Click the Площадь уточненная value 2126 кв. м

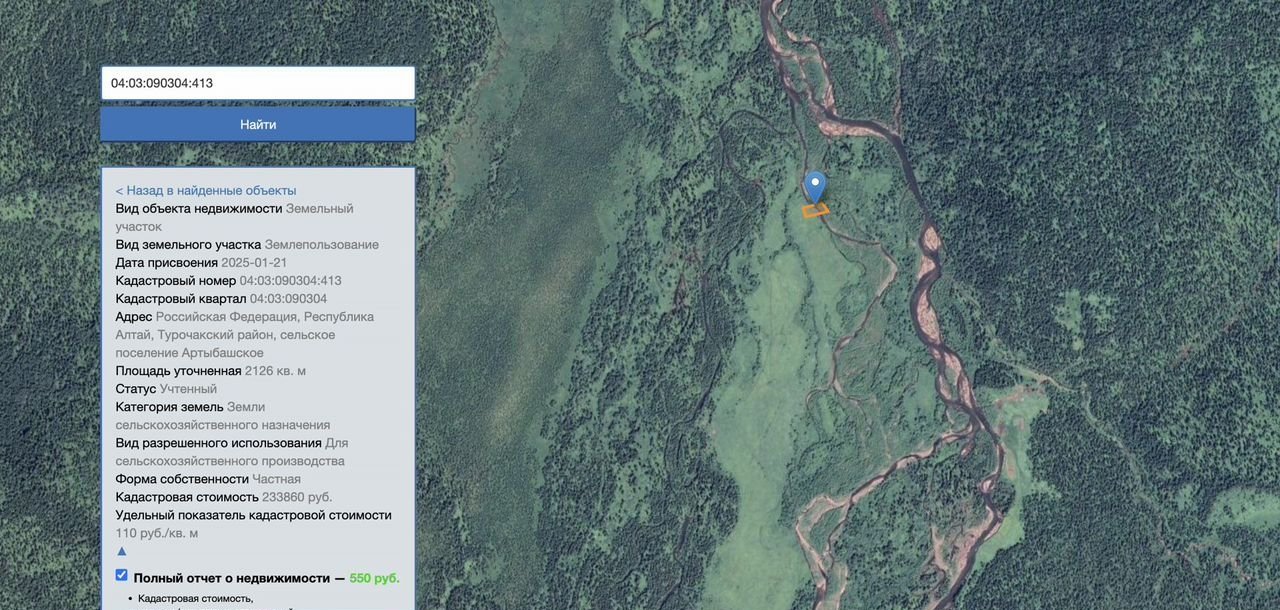275,371
